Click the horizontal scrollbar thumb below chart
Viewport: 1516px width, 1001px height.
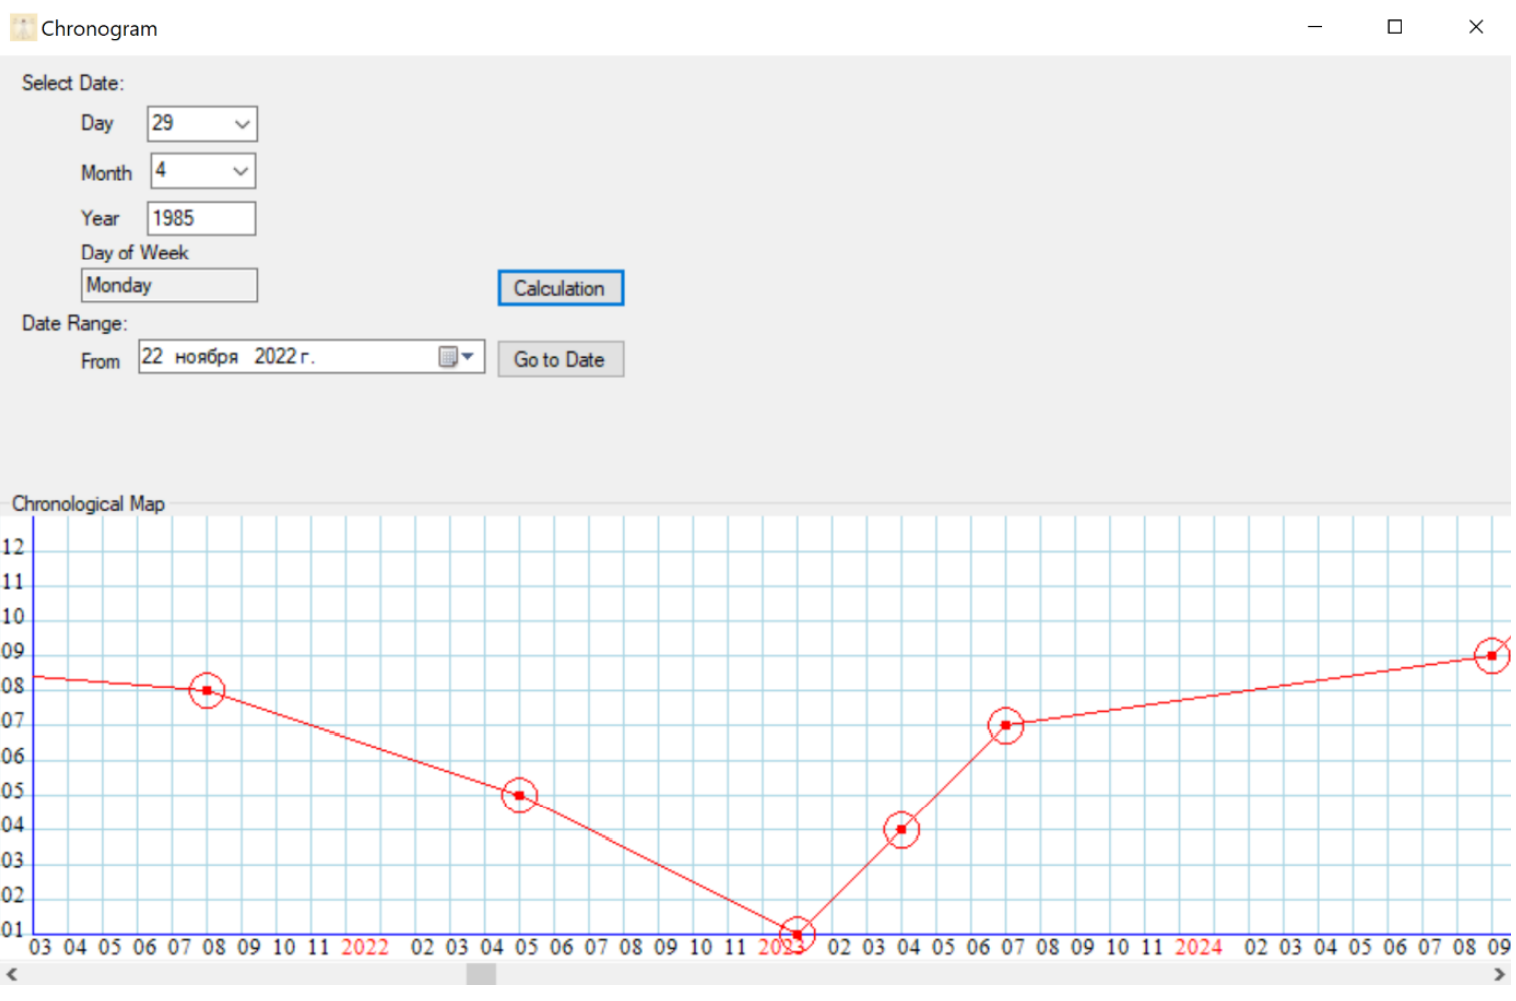pyautogui.click(x=481, y=974)
